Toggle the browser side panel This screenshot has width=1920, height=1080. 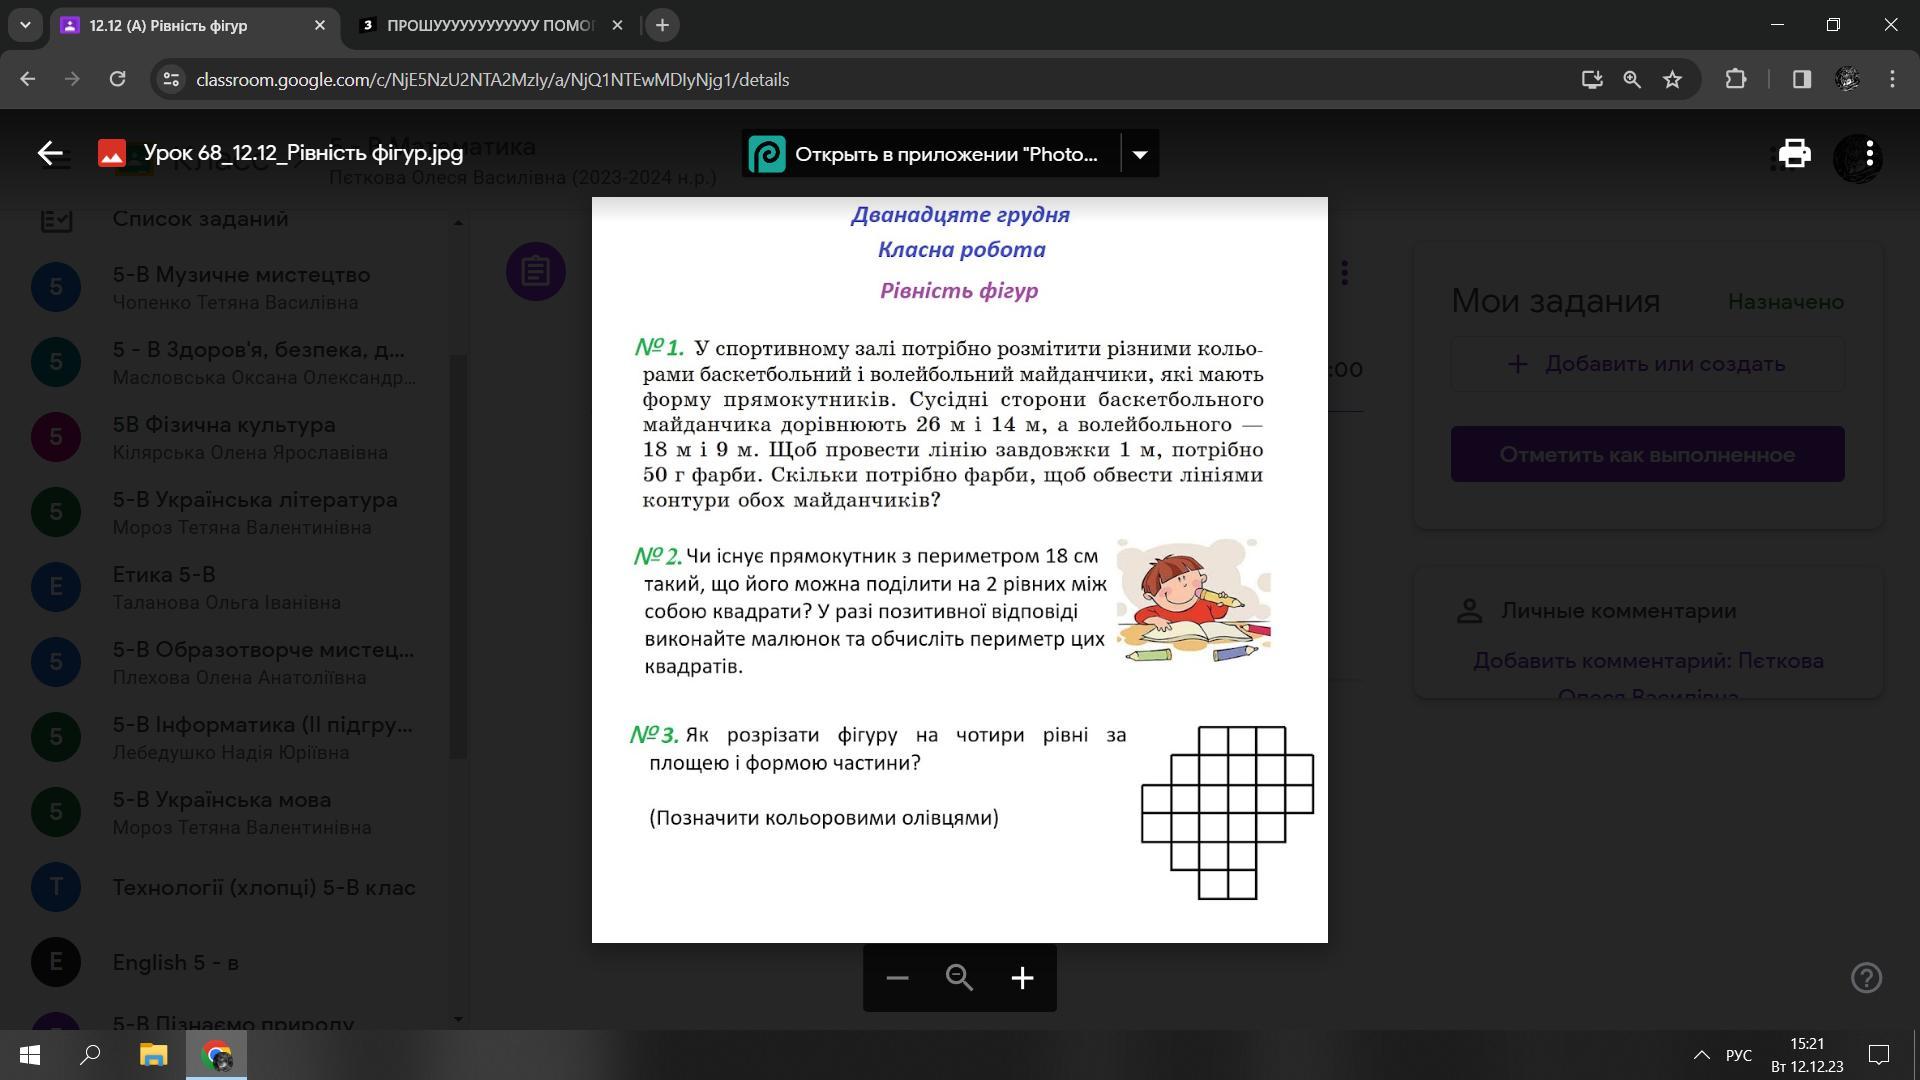[x=1801, y=80]
